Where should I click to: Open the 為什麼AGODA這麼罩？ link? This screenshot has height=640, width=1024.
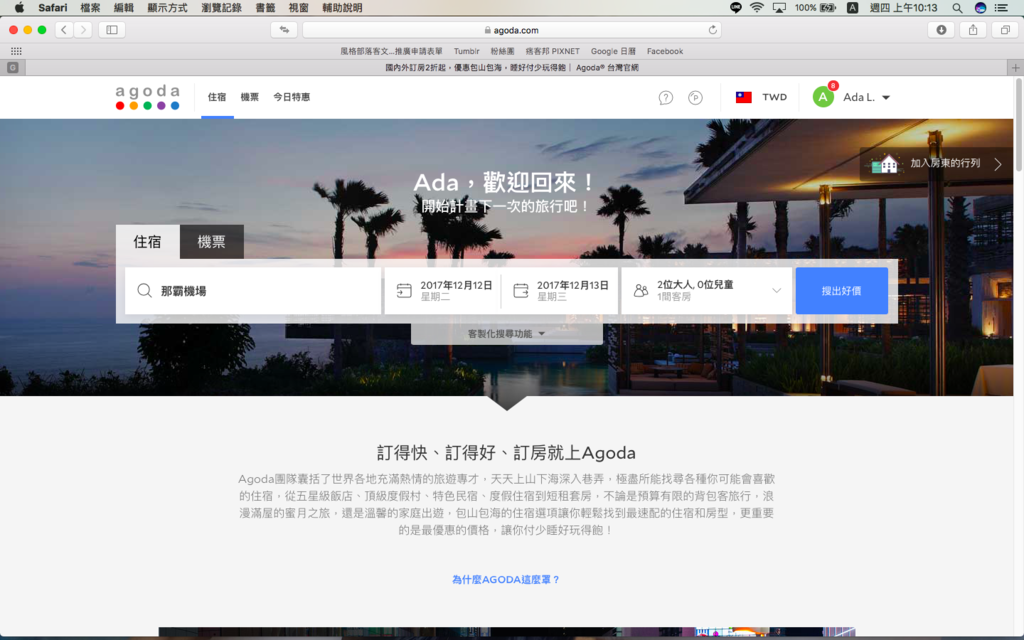506,579
